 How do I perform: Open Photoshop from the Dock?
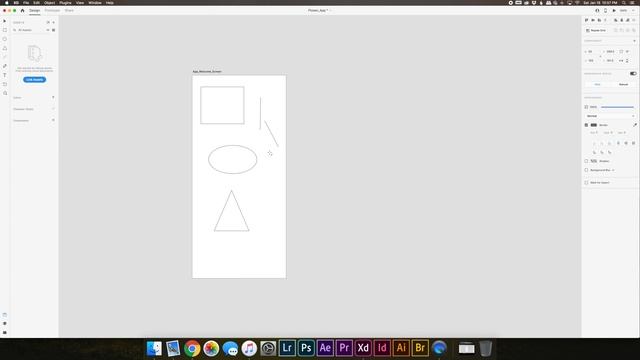point(306,348)
